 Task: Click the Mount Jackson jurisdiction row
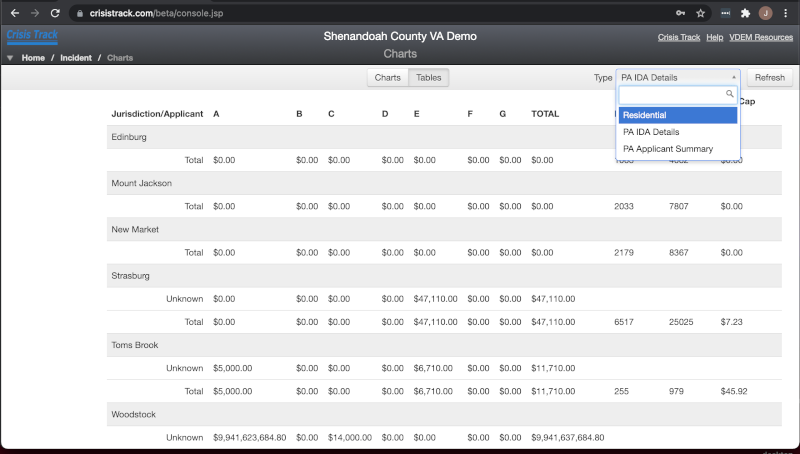pyautogui.click(x=444, y=183)
